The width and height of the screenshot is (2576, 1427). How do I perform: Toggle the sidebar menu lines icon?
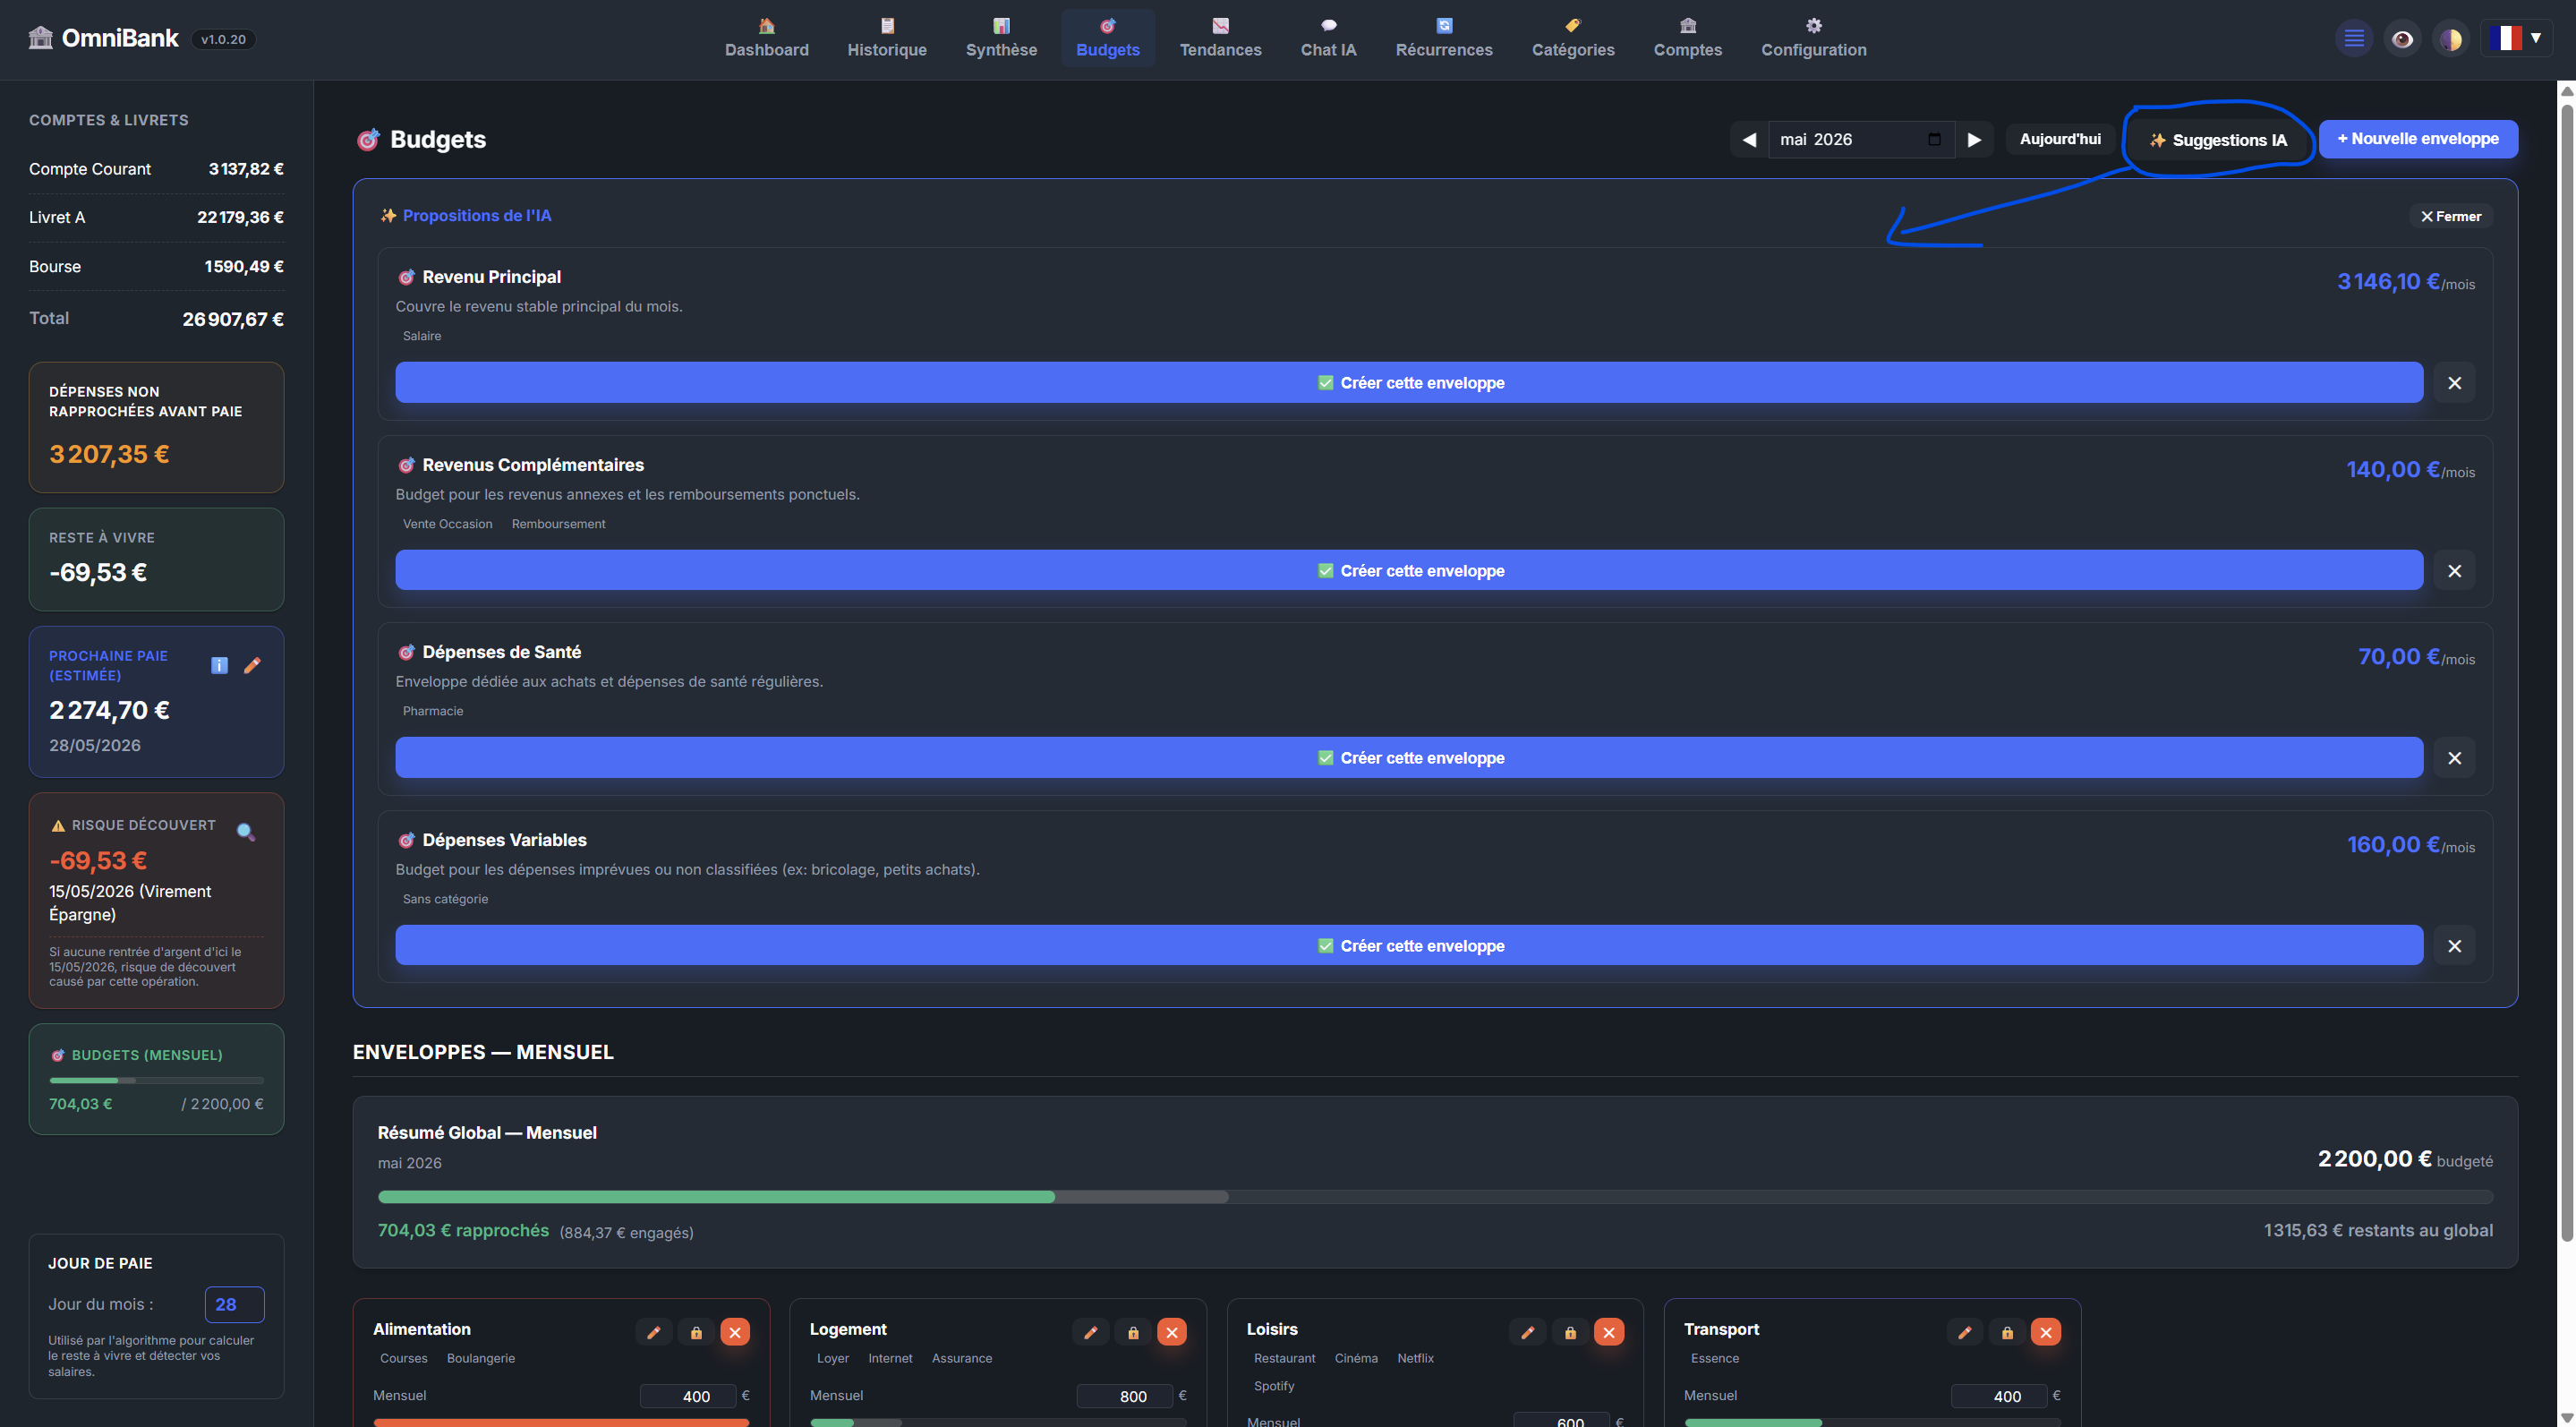pos(2354,39)
